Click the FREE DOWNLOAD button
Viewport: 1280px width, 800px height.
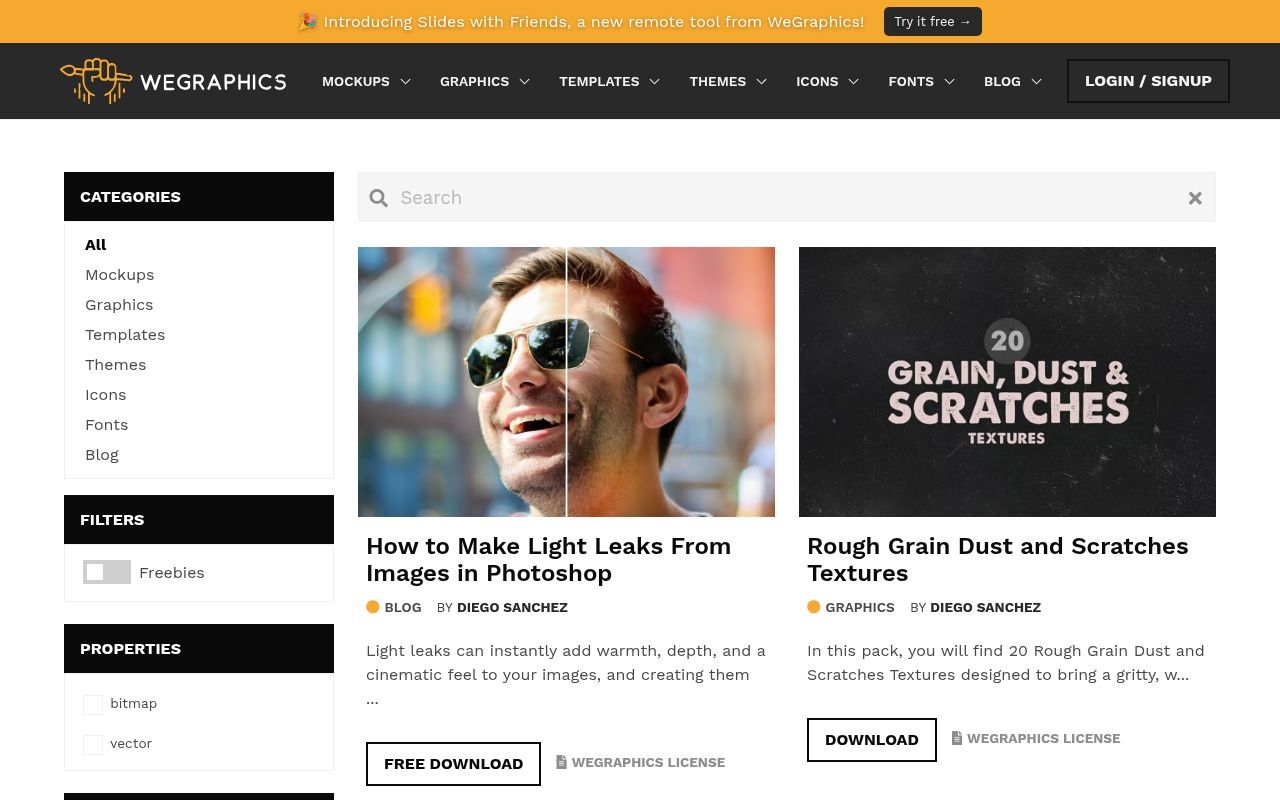tap(453, 764)
